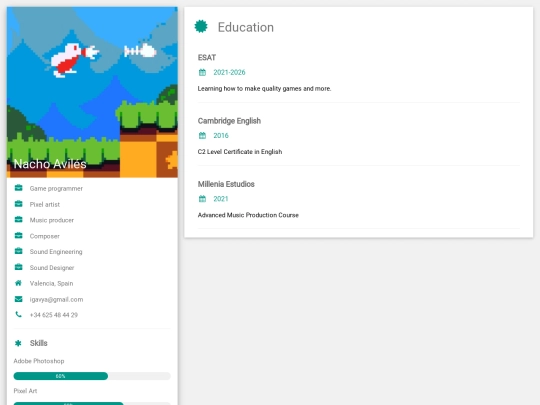This screenshot has width=540, height=405.
Task: Click the briefcase icon beside Game programmer
Action: tap(19, 188)
